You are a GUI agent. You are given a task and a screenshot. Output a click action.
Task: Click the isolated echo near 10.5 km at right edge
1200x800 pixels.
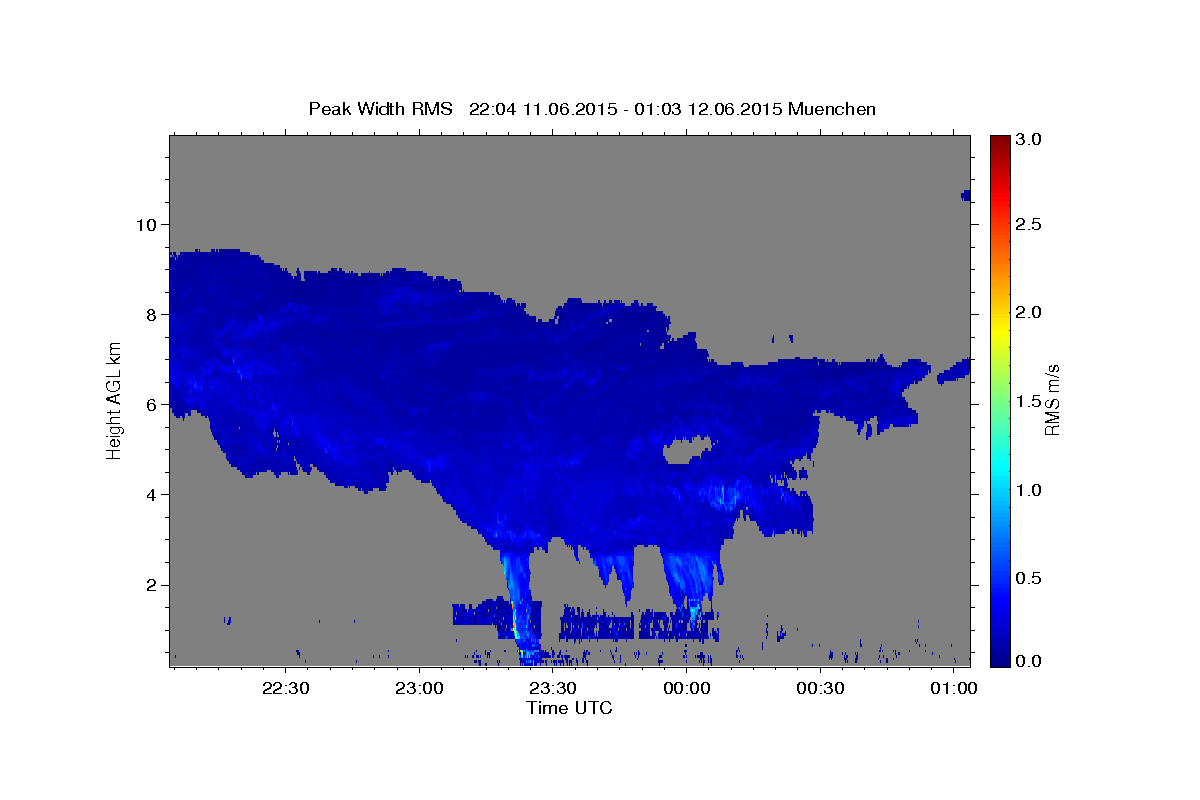click(966, 196)
